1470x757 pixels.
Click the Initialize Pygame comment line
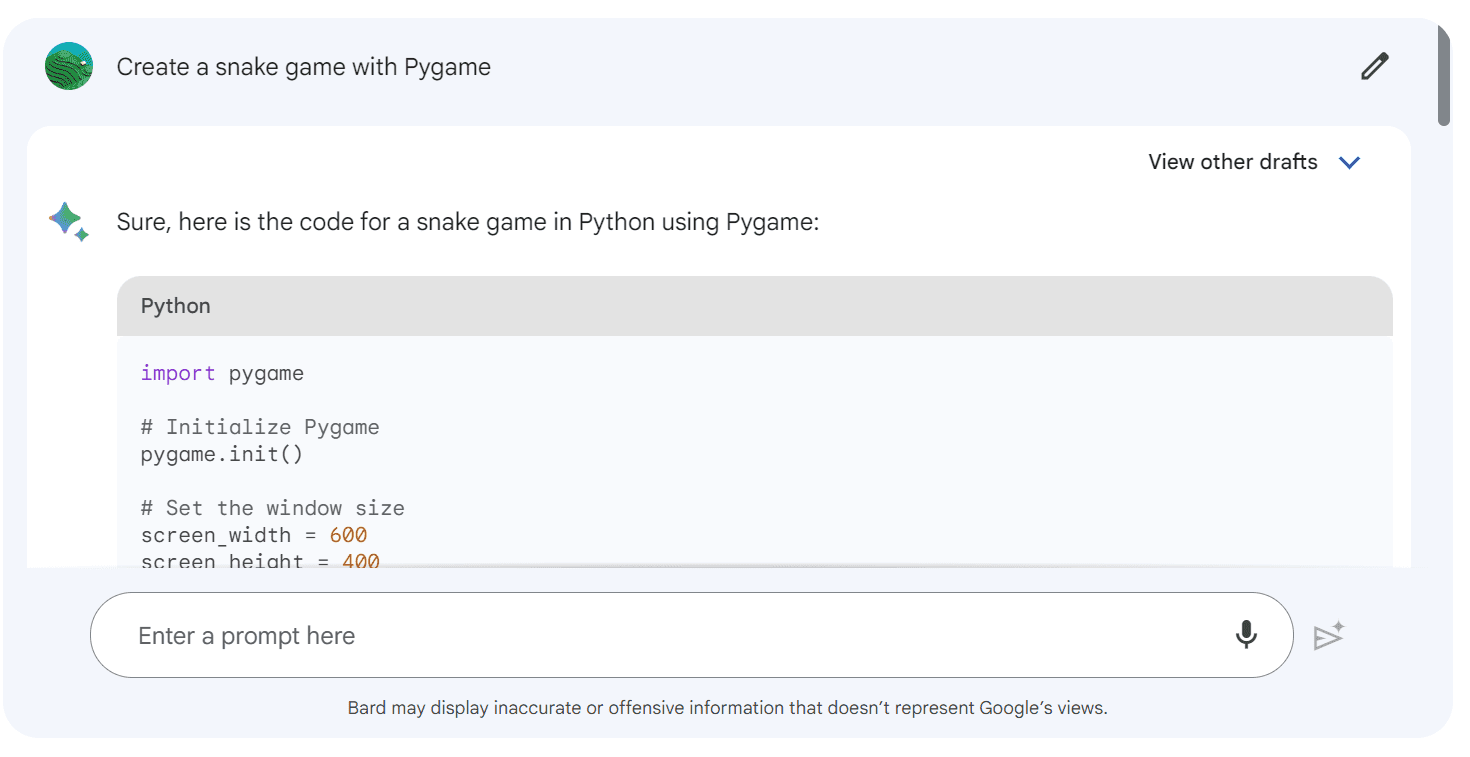click(x=260, y=427)
